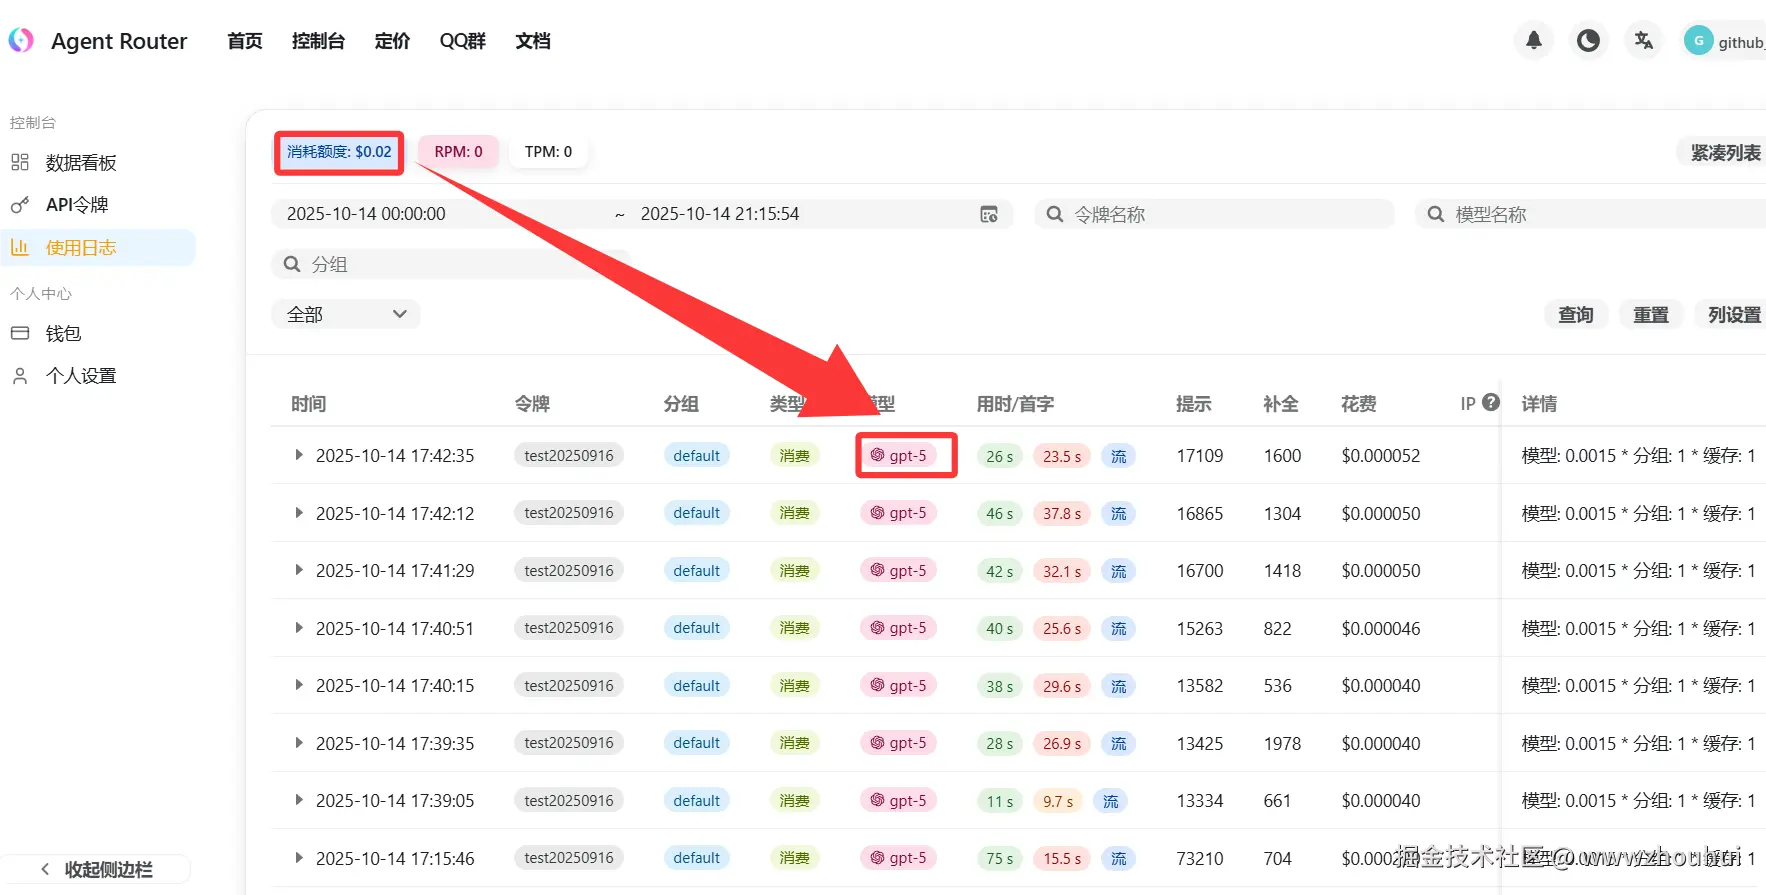1766x895 pixels.
Task: Select 数据看板 in the sidebar
Action: click(x=98, y=163)
